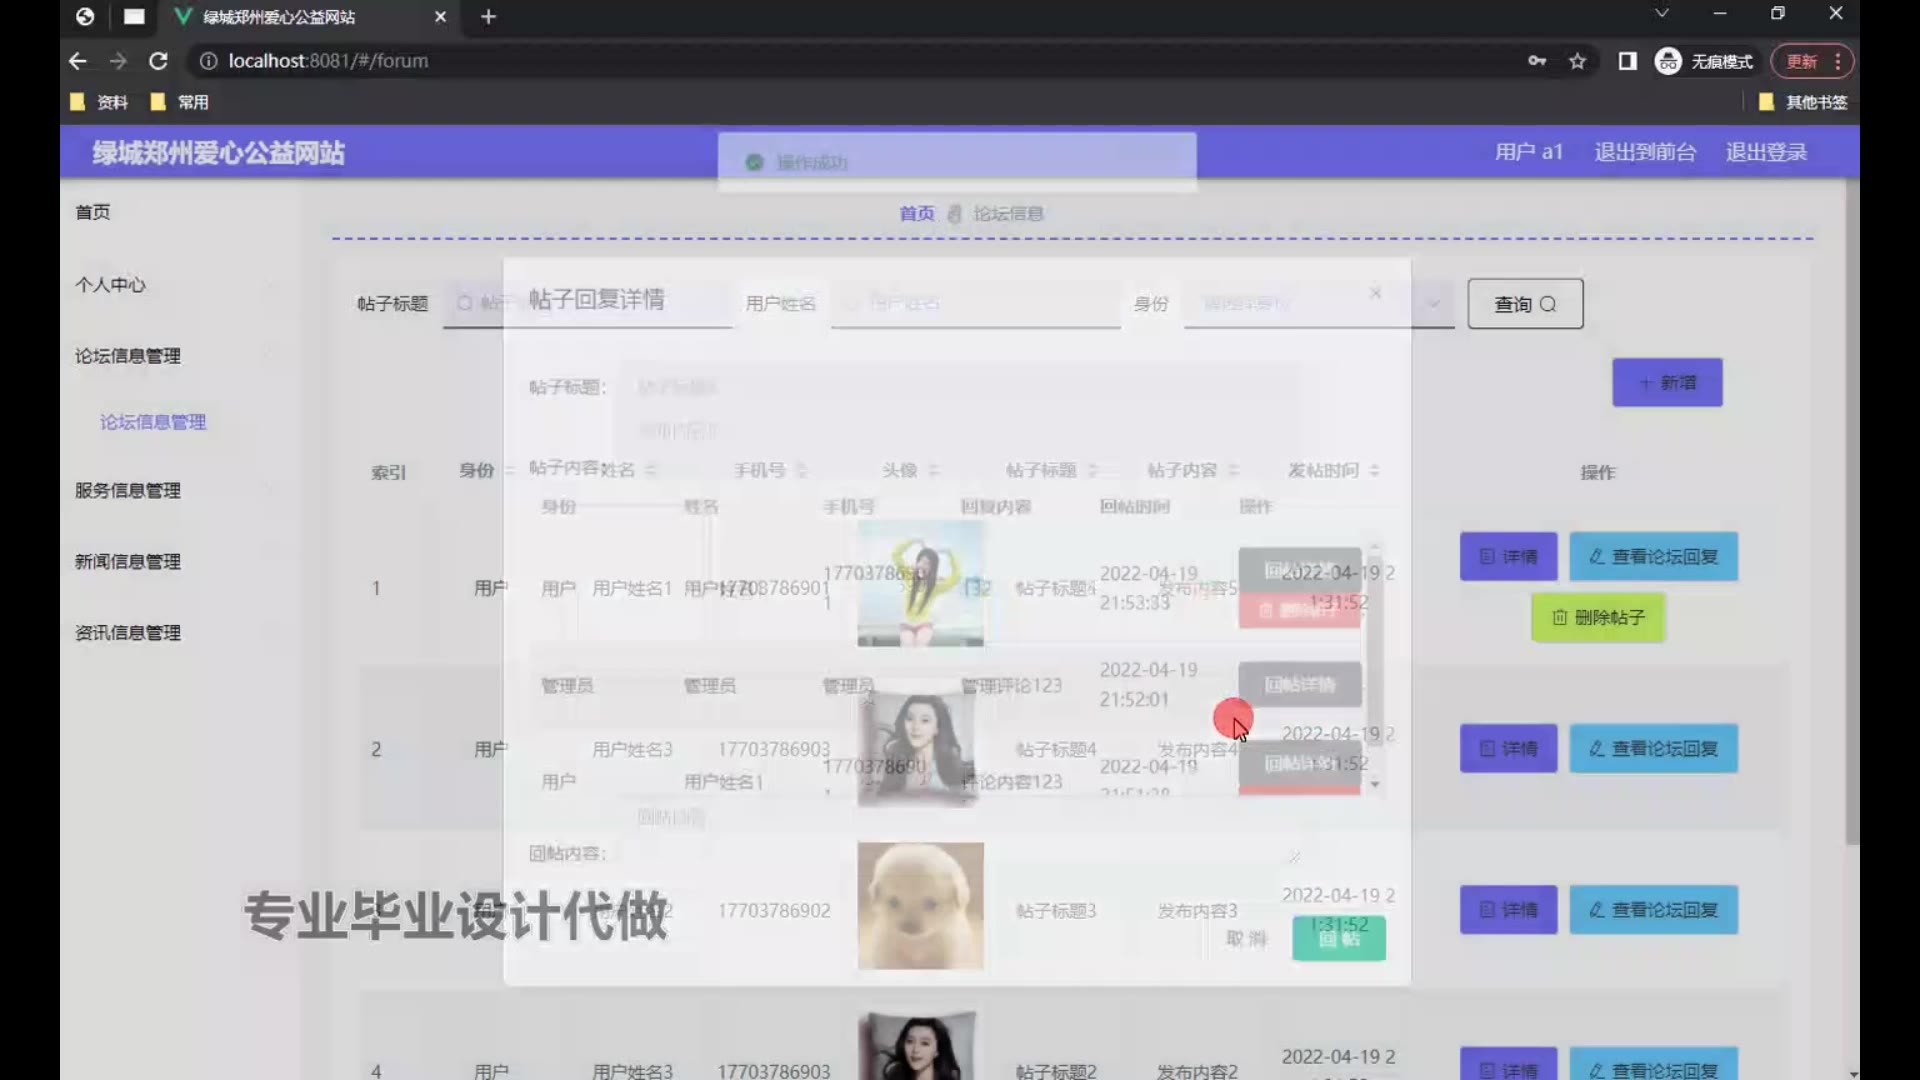Screen dimensions: 1920x1080
Task: Click 查看论坛回复 for 帖子标题3 row
Action: tap(1653, 909)
